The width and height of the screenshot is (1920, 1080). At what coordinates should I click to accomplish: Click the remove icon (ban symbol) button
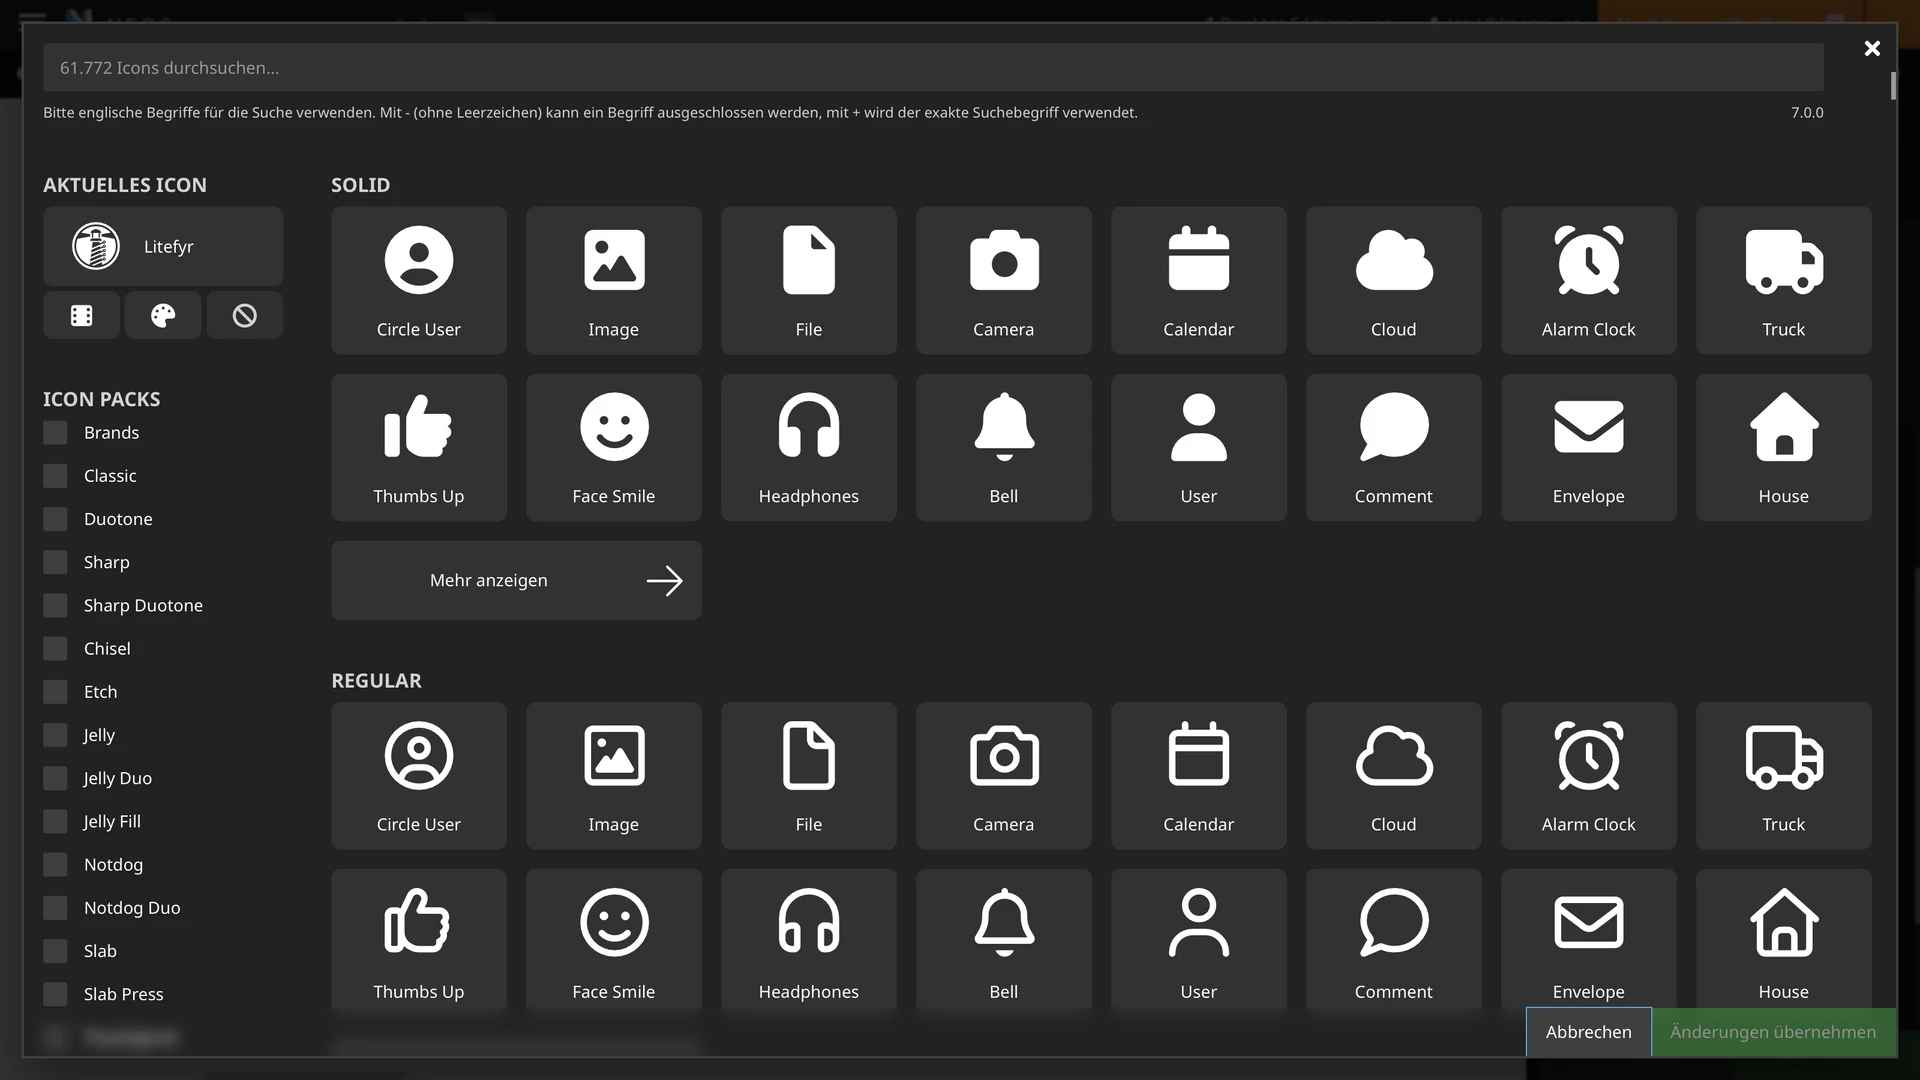(245, 316)
